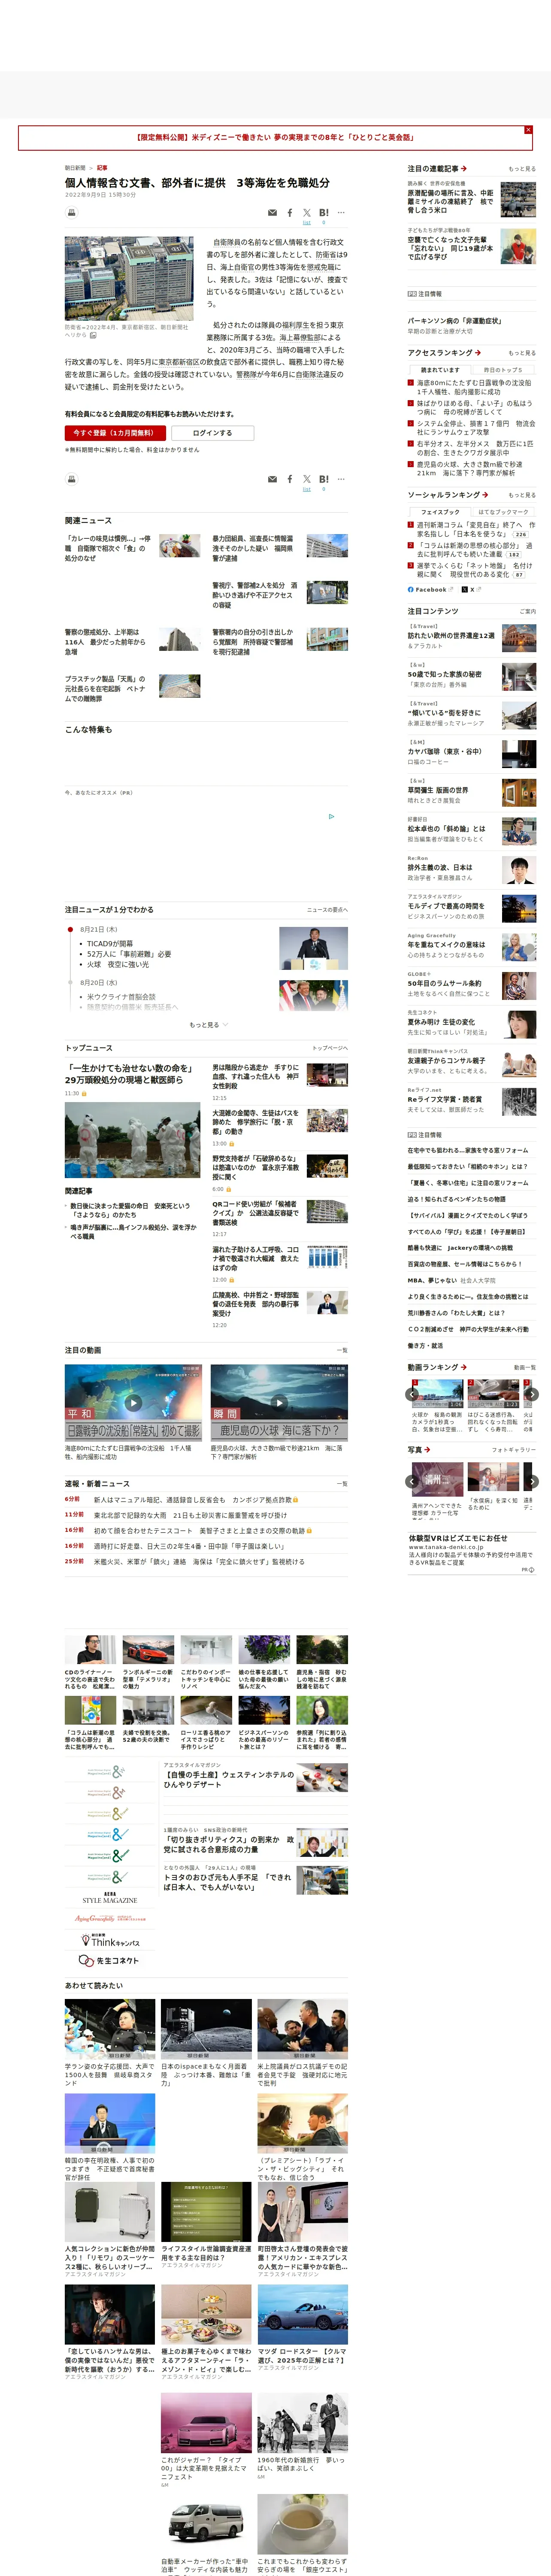Expand news digest with もっと見る chevron
Viewport: 551px width, 2576px height.
(208, 1025)
